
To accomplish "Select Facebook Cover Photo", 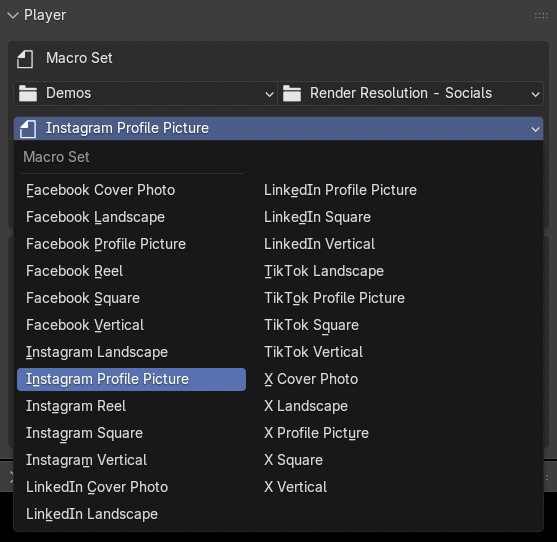I will [x=131, y=190].
